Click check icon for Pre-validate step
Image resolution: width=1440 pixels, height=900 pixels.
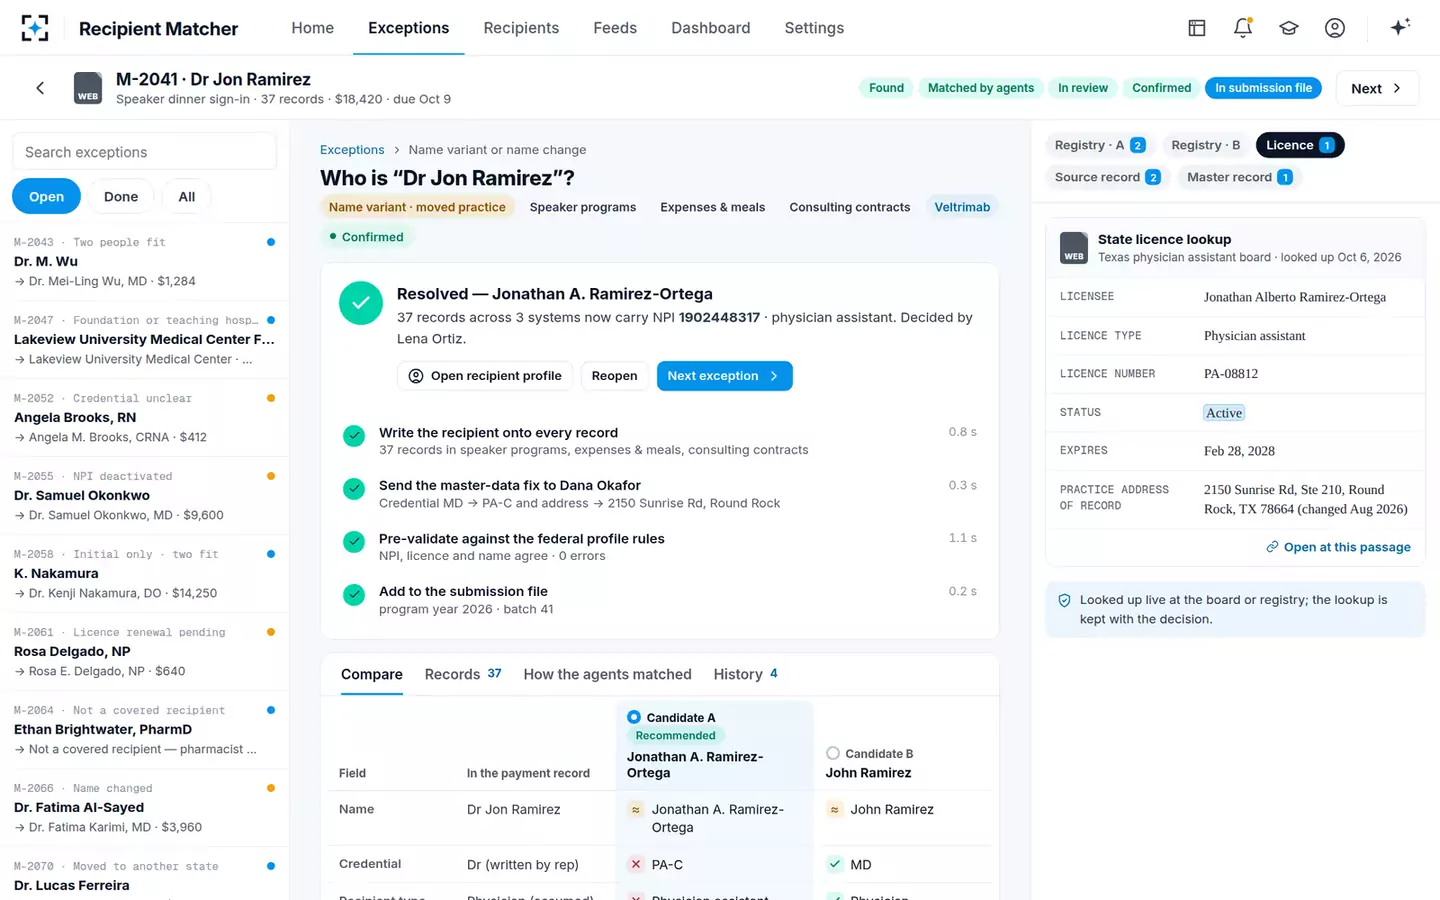353,542
